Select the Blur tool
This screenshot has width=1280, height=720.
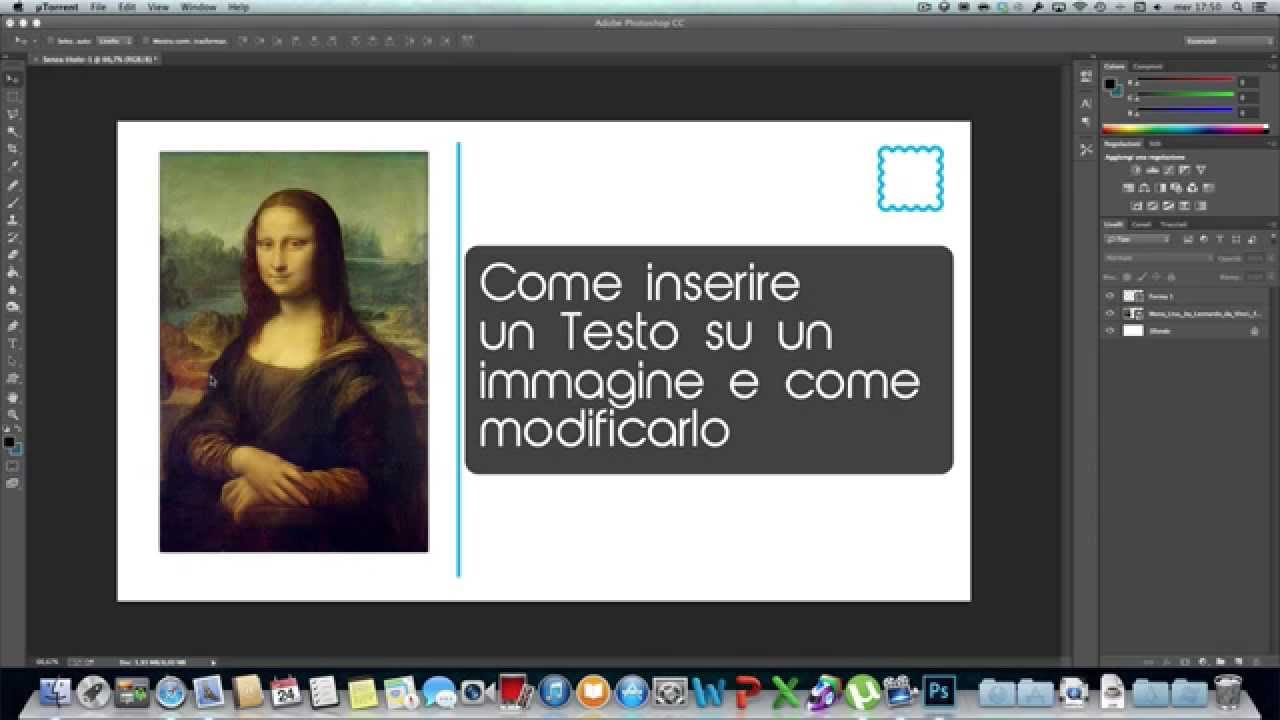13,289
